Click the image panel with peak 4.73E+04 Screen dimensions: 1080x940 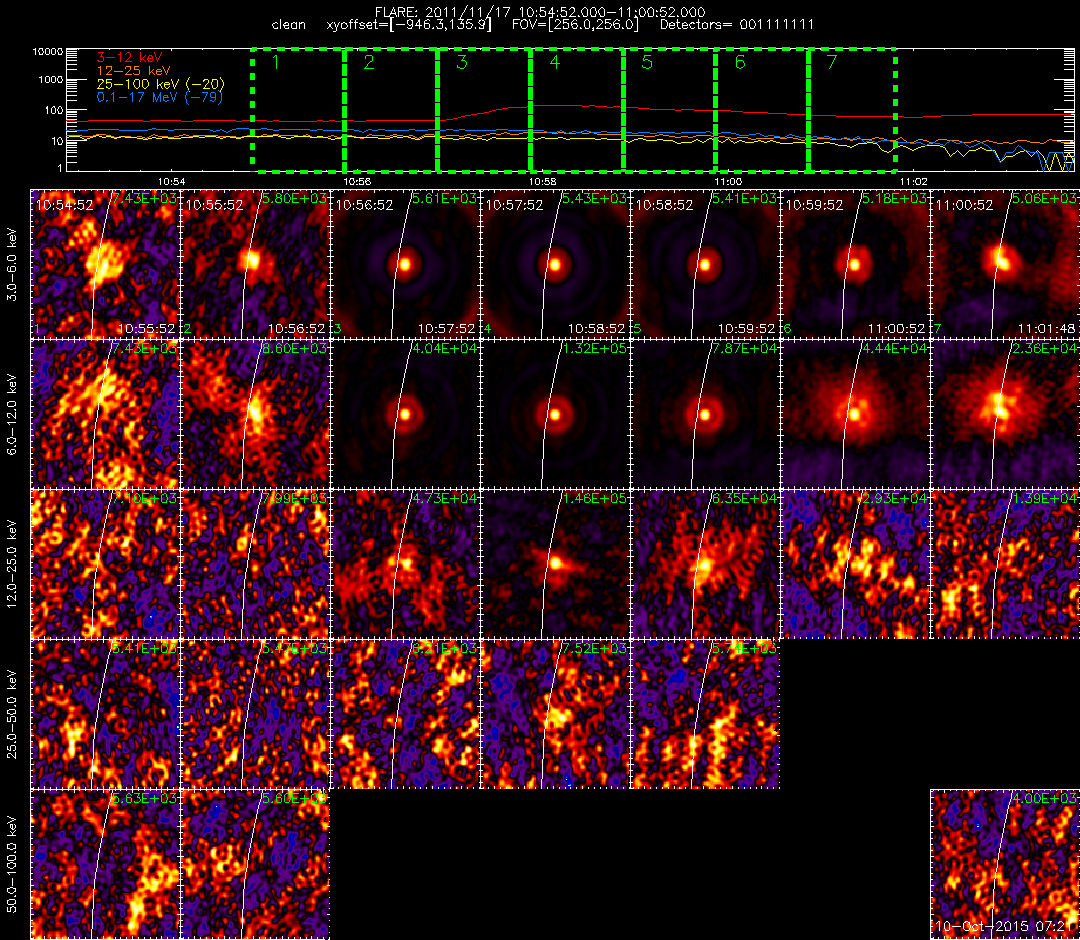405,565
